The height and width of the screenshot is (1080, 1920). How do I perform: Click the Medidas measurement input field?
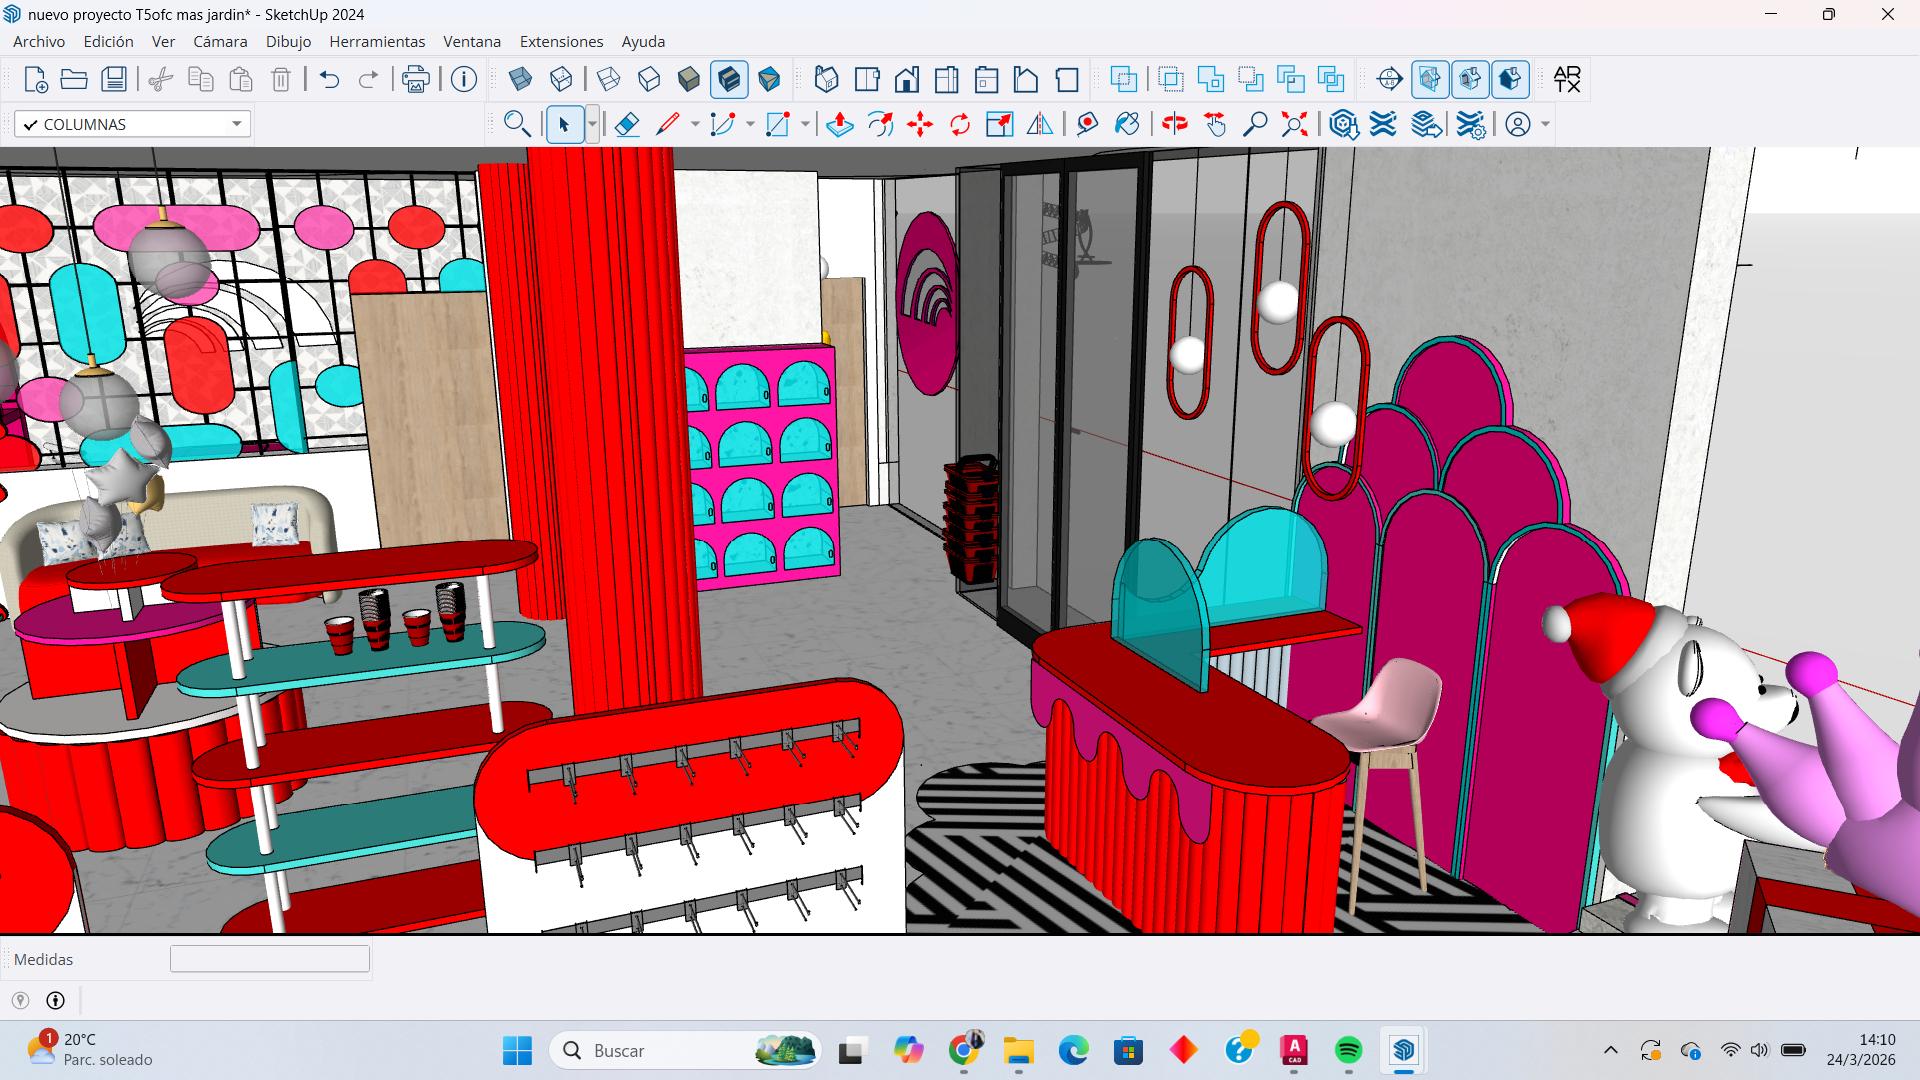click(270, 959)
